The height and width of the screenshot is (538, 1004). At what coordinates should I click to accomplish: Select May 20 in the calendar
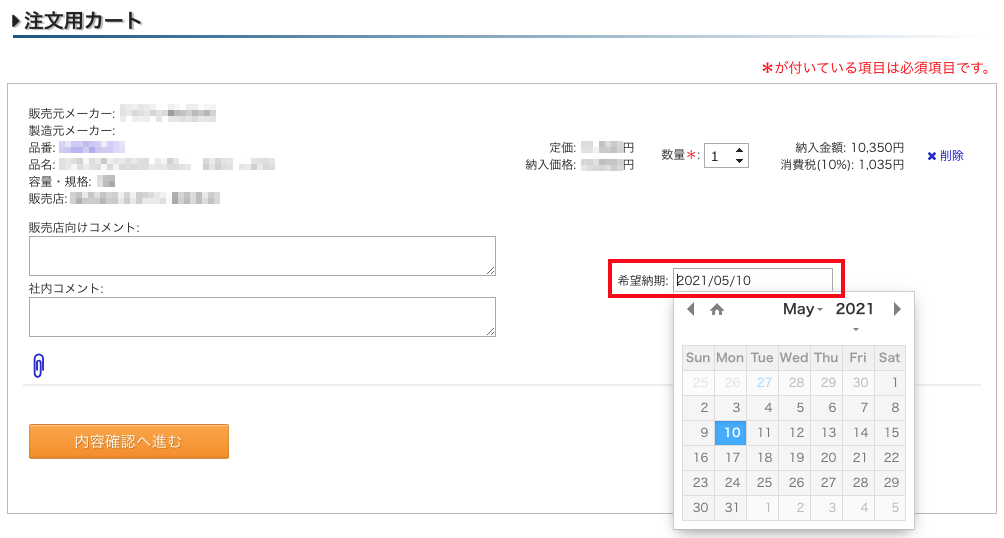click(827, 457)
